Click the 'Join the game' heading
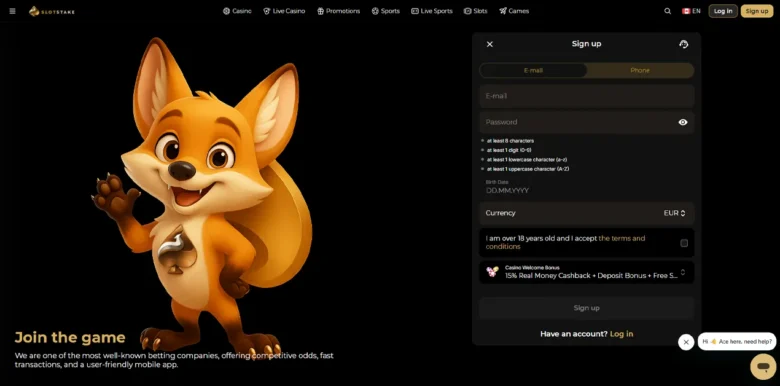780x386 pixels. pos(70,338)
